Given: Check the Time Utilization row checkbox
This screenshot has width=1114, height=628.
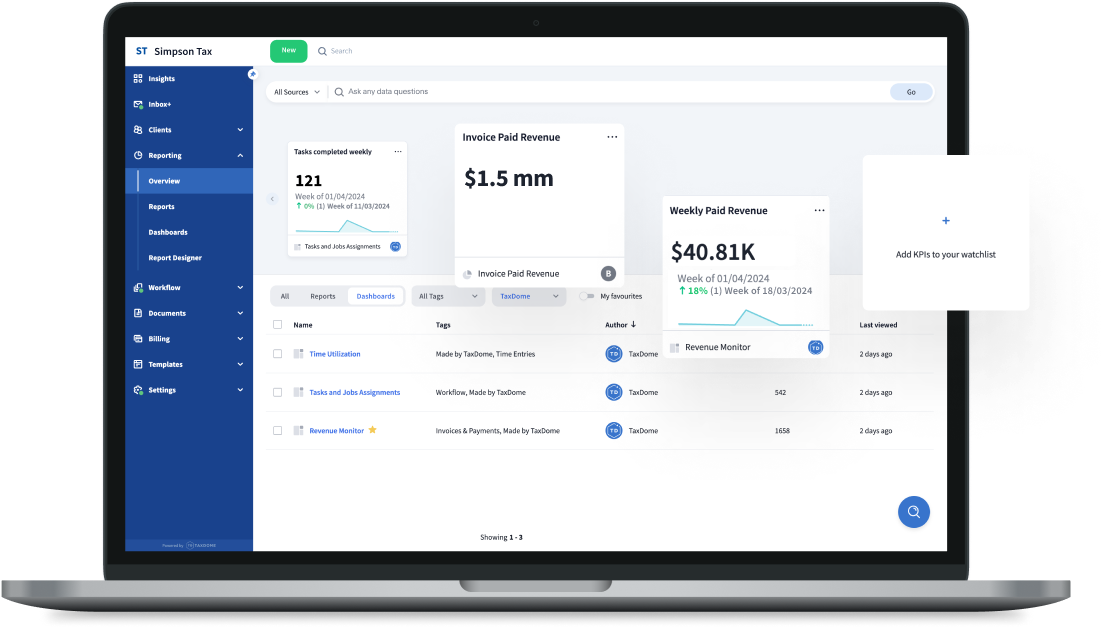Looking at the screenshot, I should (x=278, y=354).
